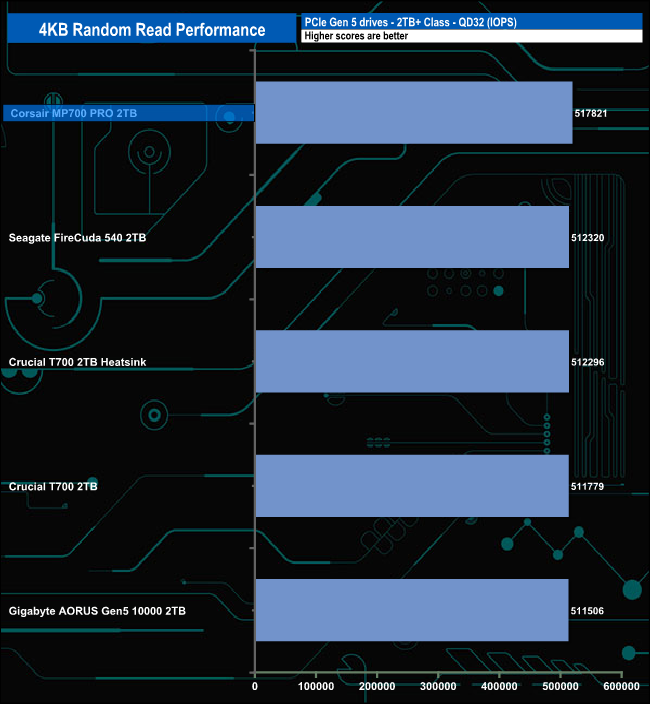Select the 'Seagate FireCuda 540 2TB' label
Image resolution: width=650 pixels, height=704 pixels.
coord(77,238)
